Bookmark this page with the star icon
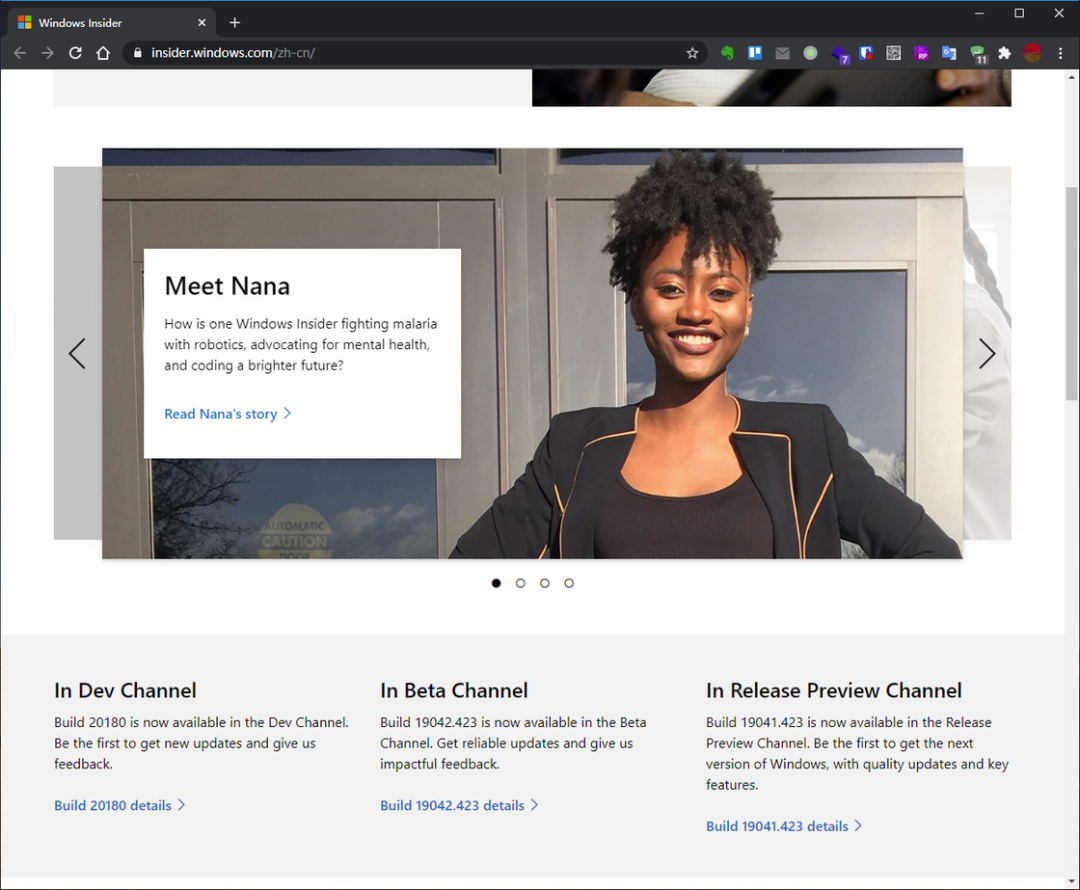This screenshot has height=890, width=1080. (x=692, y=53)
